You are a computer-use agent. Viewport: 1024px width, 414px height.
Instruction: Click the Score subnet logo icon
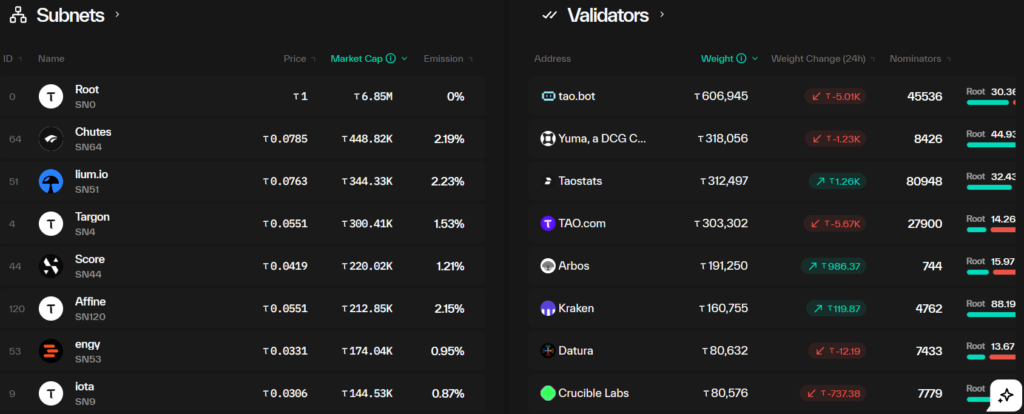pos(50,266)
